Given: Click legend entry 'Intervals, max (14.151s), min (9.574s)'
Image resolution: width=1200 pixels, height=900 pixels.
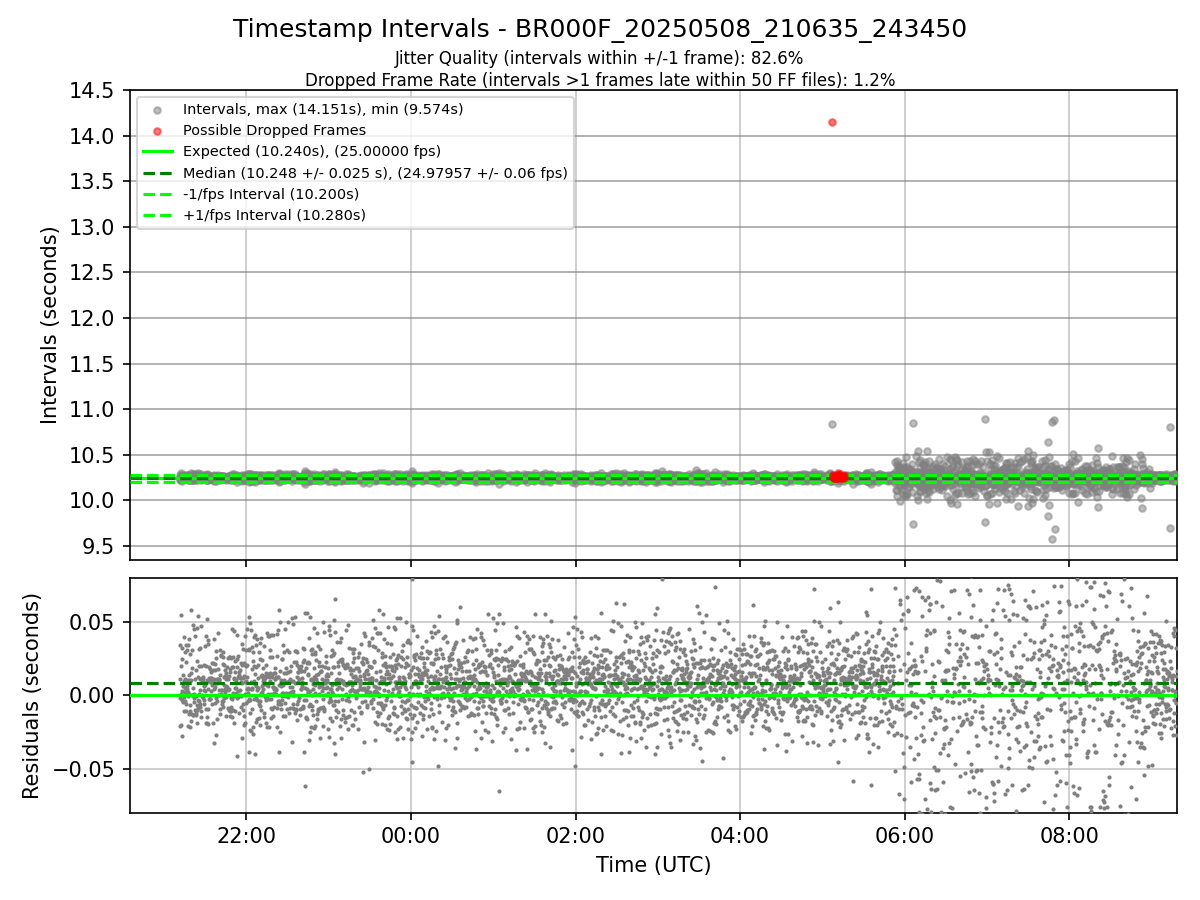Looking at the screenshot, I should 323,108.
